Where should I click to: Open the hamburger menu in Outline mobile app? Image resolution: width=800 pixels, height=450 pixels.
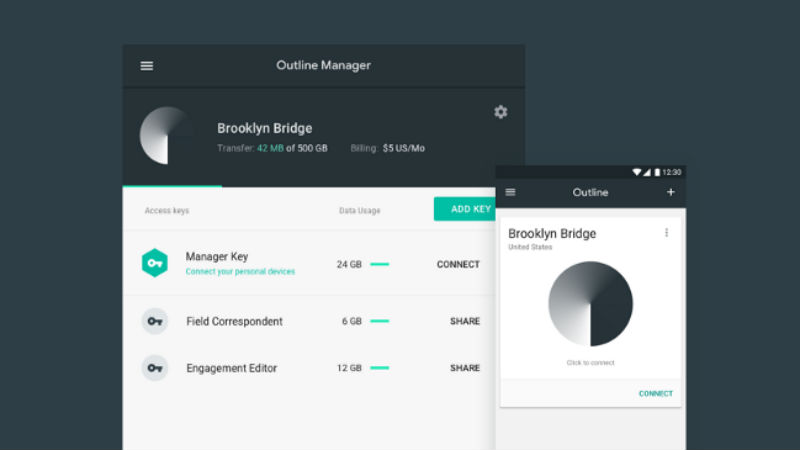point(510,192)
